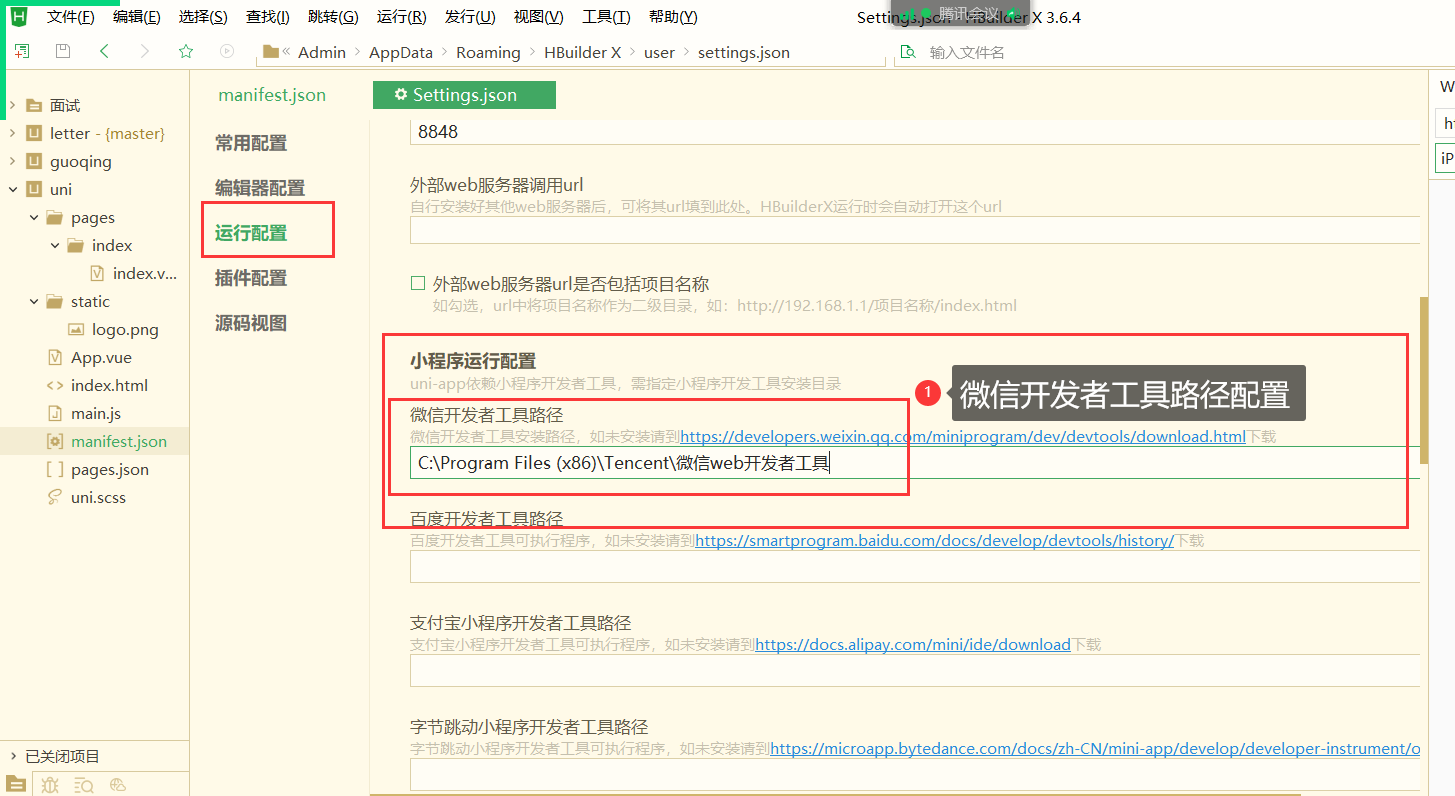Click the HBuilder X logo icon

(17, 16)
